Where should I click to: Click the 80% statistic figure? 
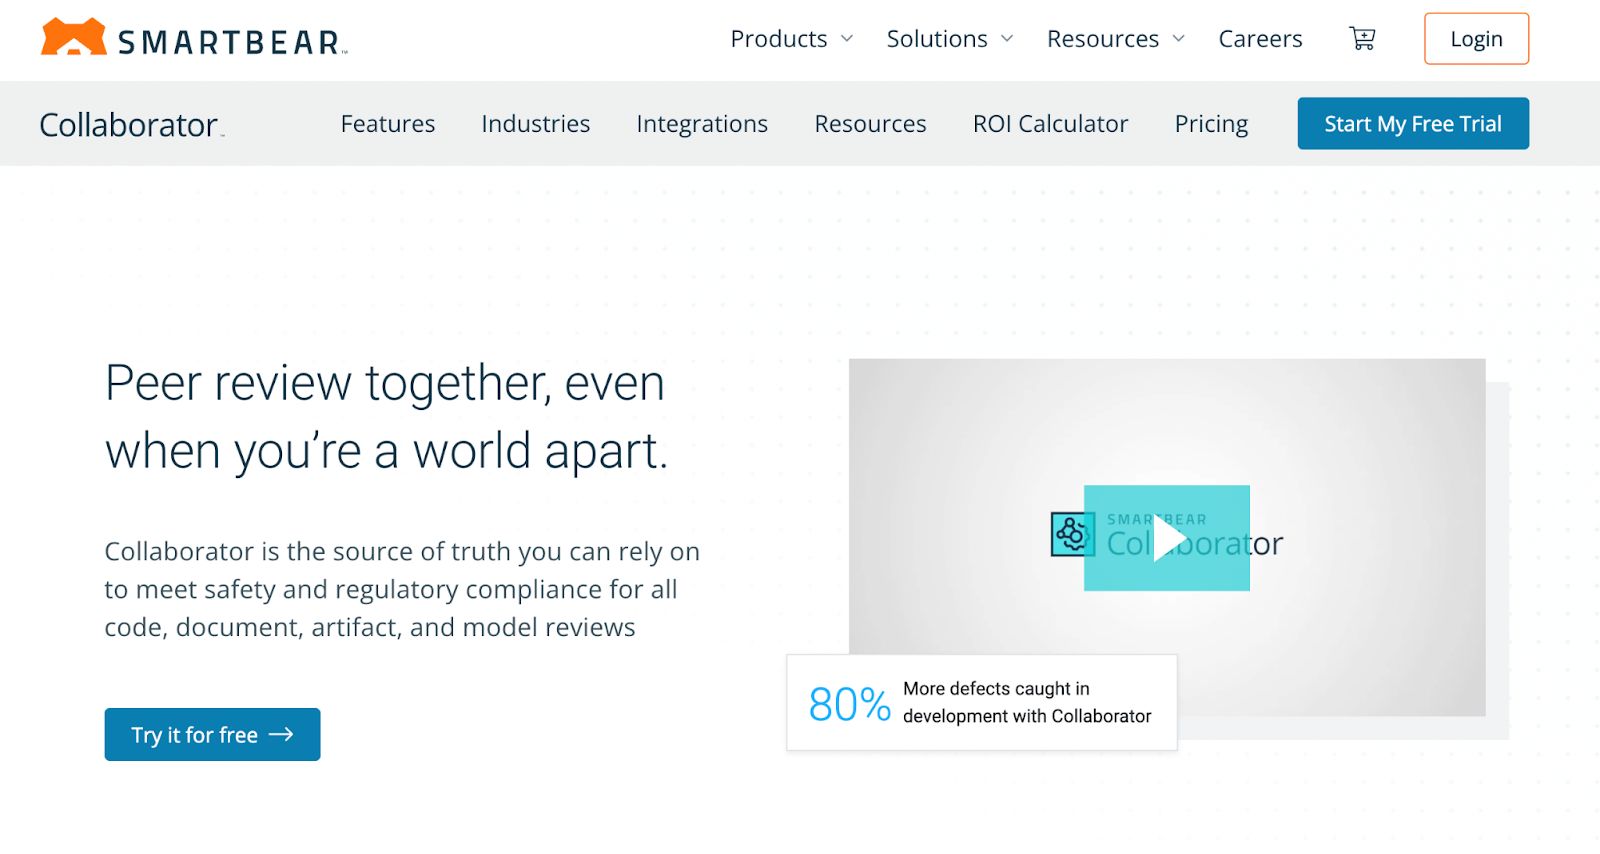click(849, 704)
